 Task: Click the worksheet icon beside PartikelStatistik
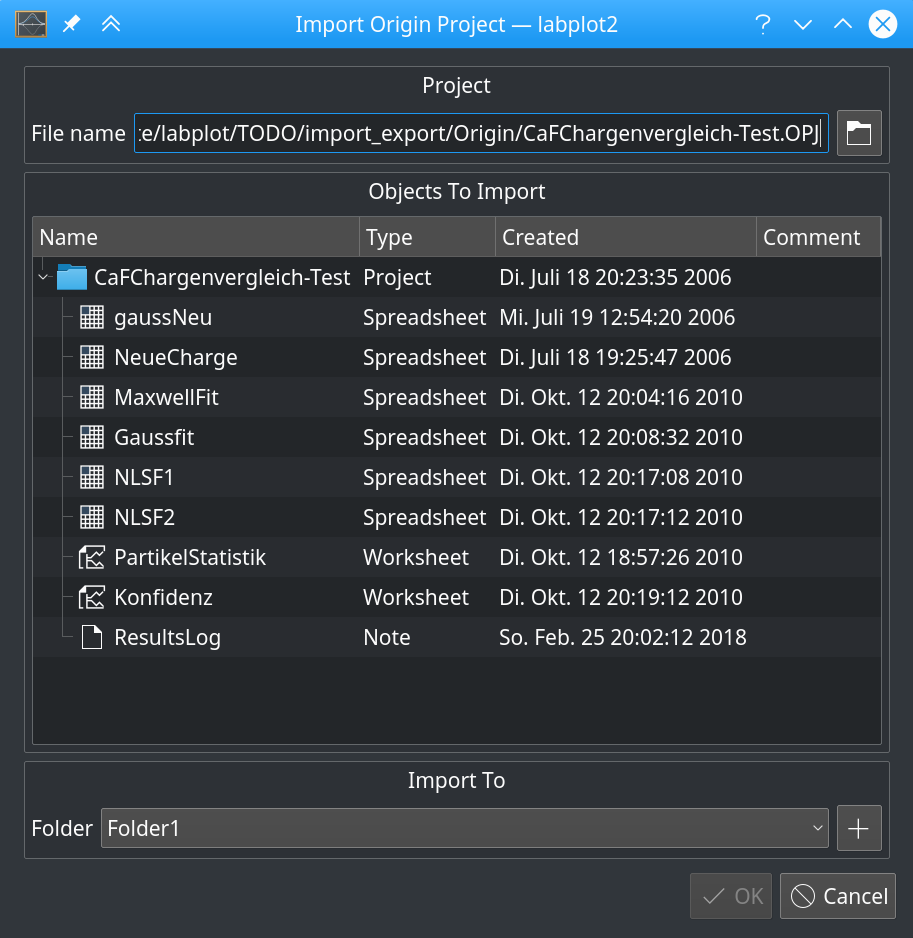pos(91,557)
